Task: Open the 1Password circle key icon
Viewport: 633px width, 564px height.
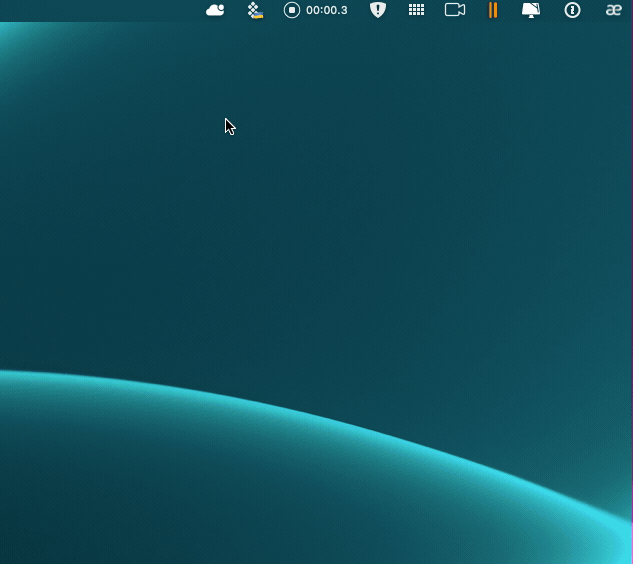Action: pos(572,10)
